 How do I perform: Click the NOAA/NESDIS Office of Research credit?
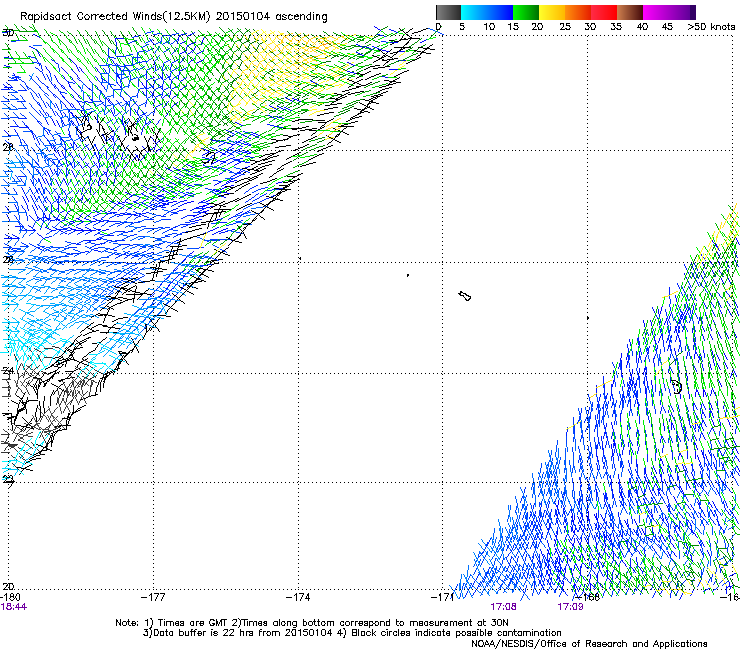click(x=589, y=644)
